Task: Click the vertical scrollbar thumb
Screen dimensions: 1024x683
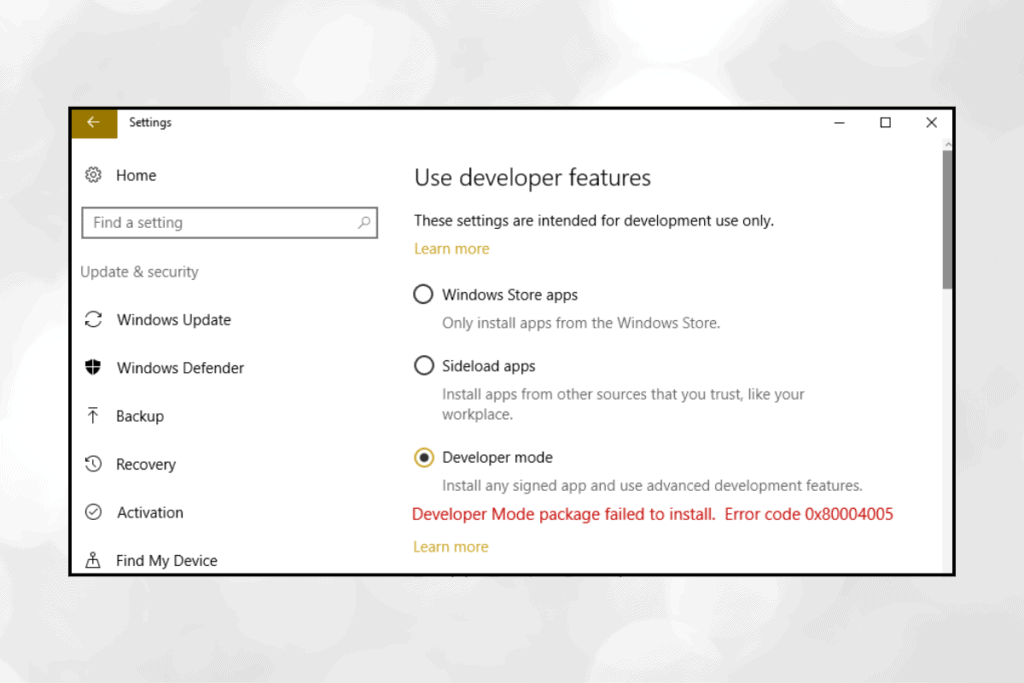Action: pyautogui.click(x=948, y=219)
